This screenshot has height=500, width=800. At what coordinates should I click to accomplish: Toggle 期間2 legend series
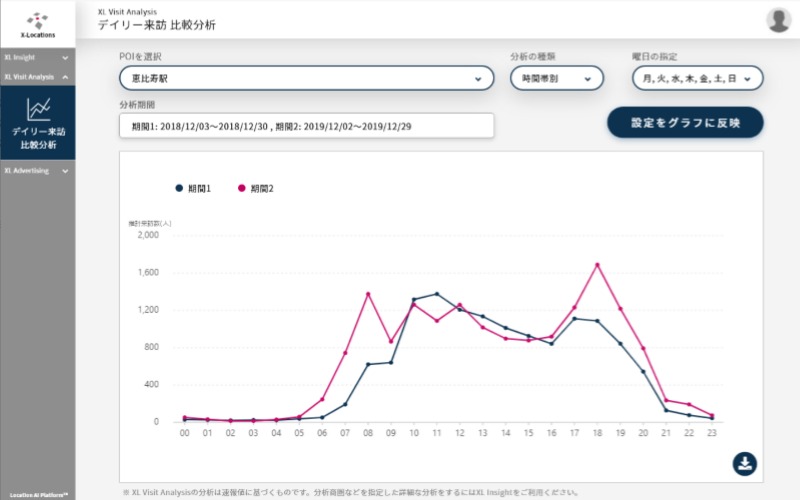click(x=255, y=188)
